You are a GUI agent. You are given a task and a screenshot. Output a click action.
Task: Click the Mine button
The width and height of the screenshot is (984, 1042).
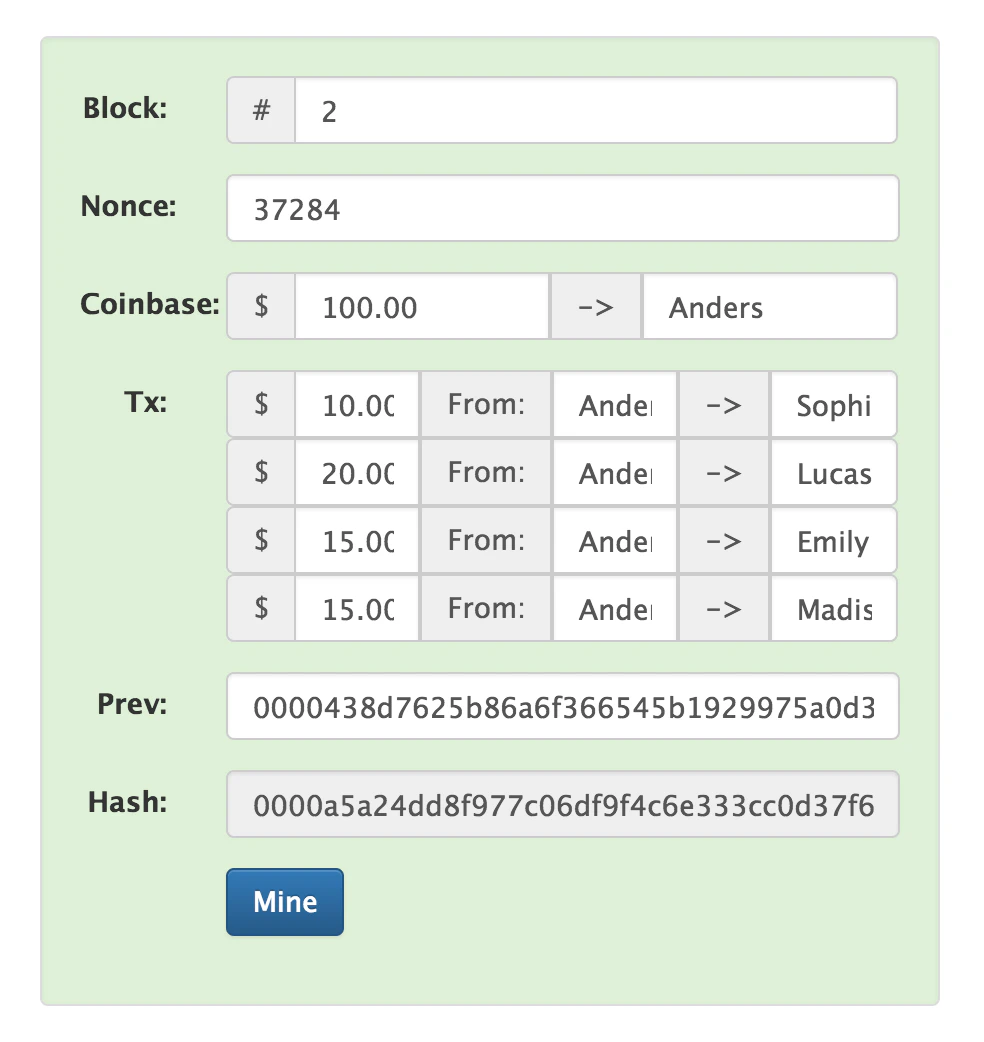(x=284, y=901)
